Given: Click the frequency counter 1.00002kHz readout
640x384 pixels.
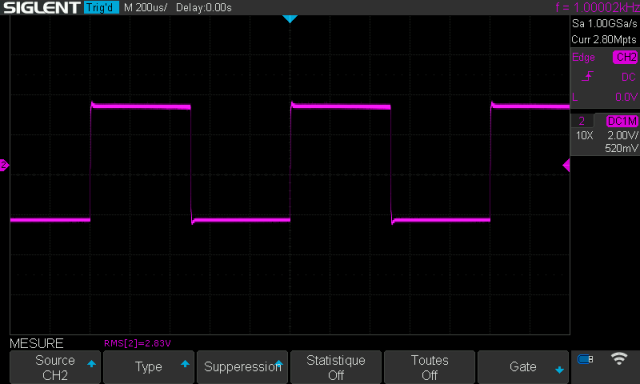Looking at the screenshot, I should click(597, 7).
